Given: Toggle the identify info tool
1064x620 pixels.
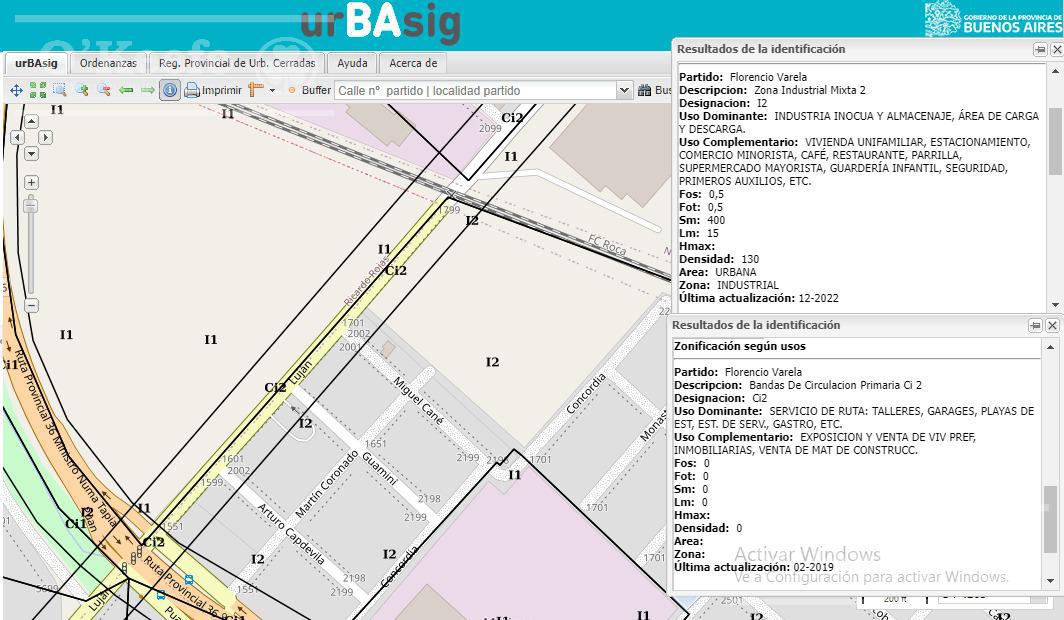Looking at the screenshot, I should [170, 90].
